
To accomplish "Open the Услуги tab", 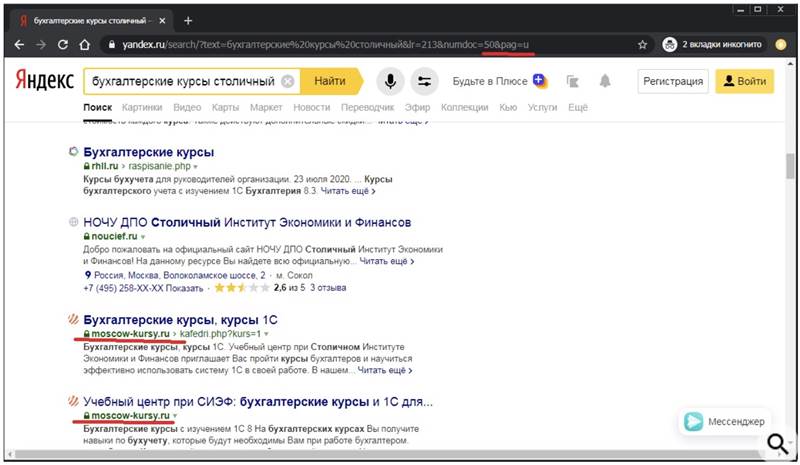I will tap(542, 108).
